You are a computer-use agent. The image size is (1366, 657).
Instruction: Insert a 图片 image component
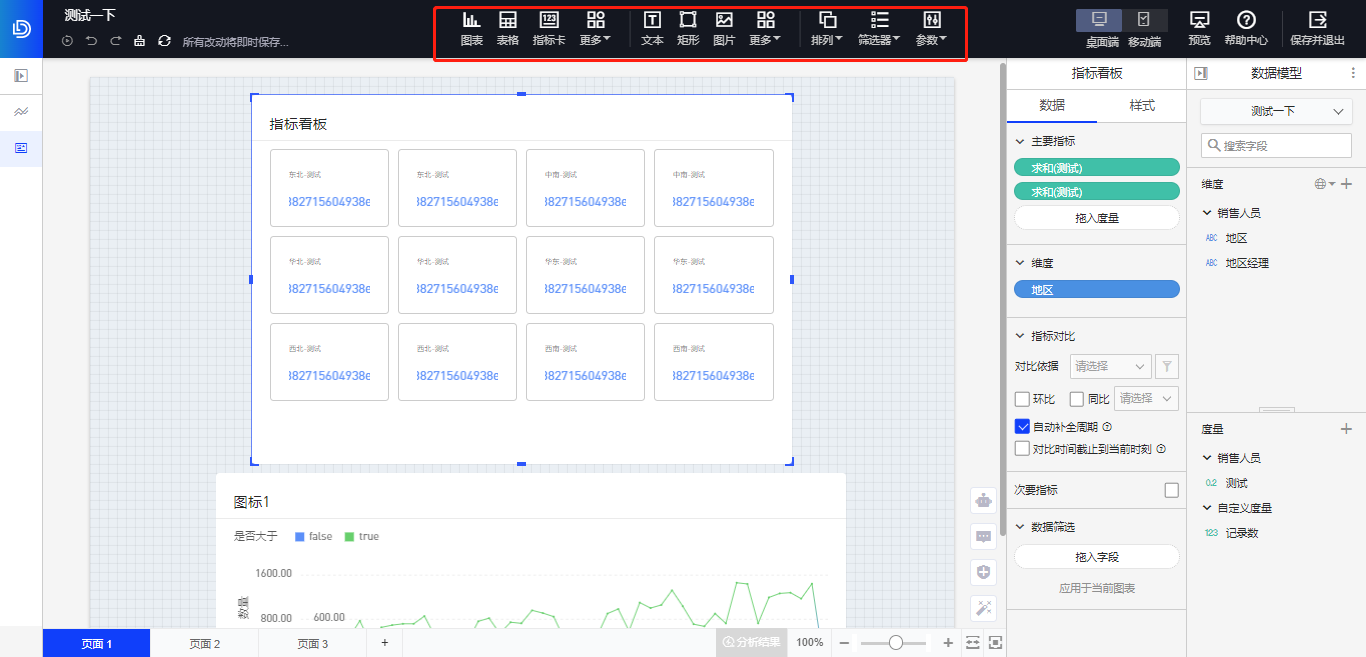tap(724, 28)
